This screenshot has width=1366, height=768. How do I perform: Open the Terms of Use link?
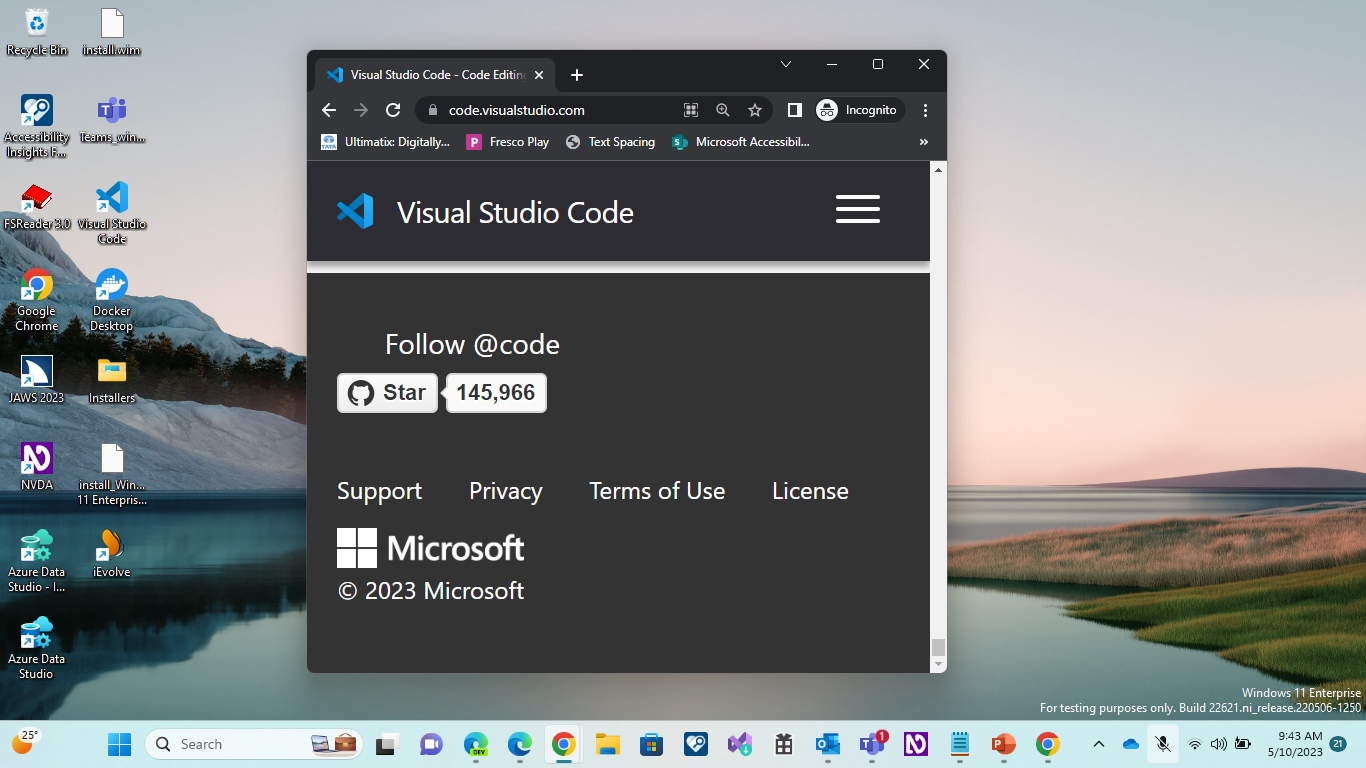(657, 491)
